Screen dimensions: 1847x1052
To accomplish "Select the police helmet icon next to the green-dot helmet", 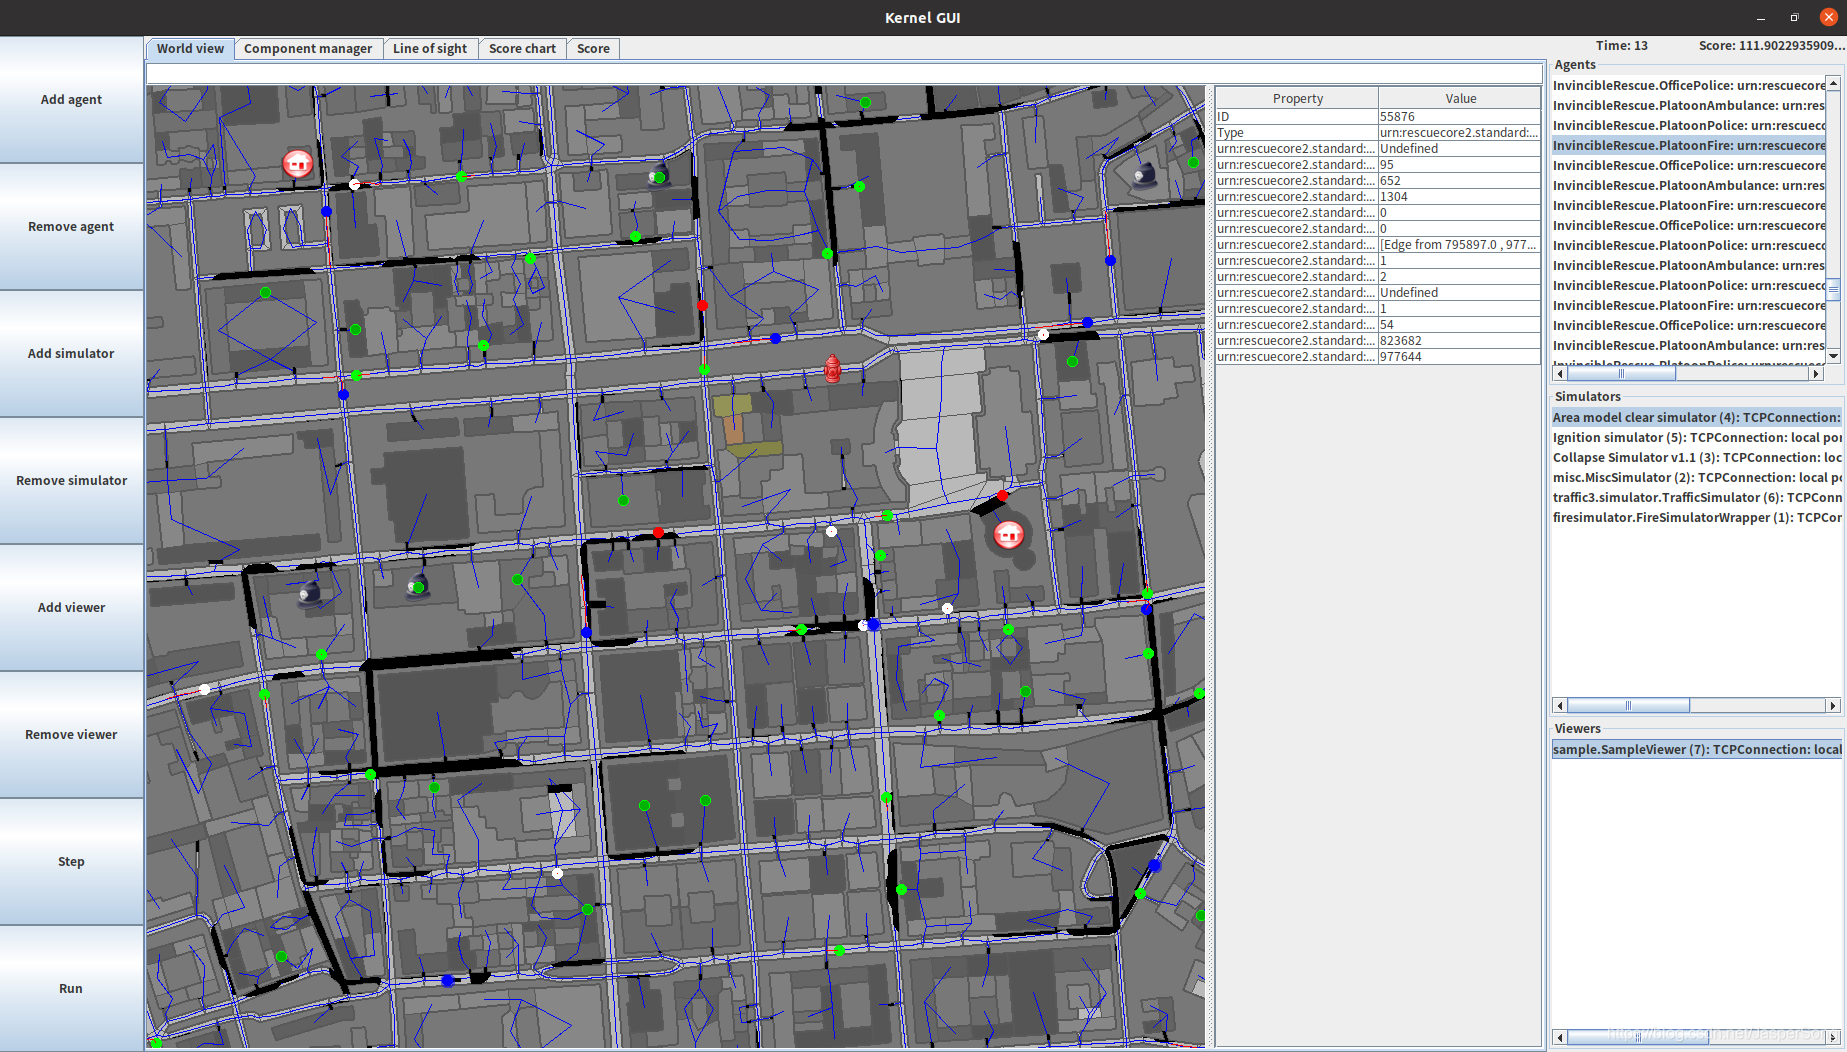I will [x=310, y=594].
